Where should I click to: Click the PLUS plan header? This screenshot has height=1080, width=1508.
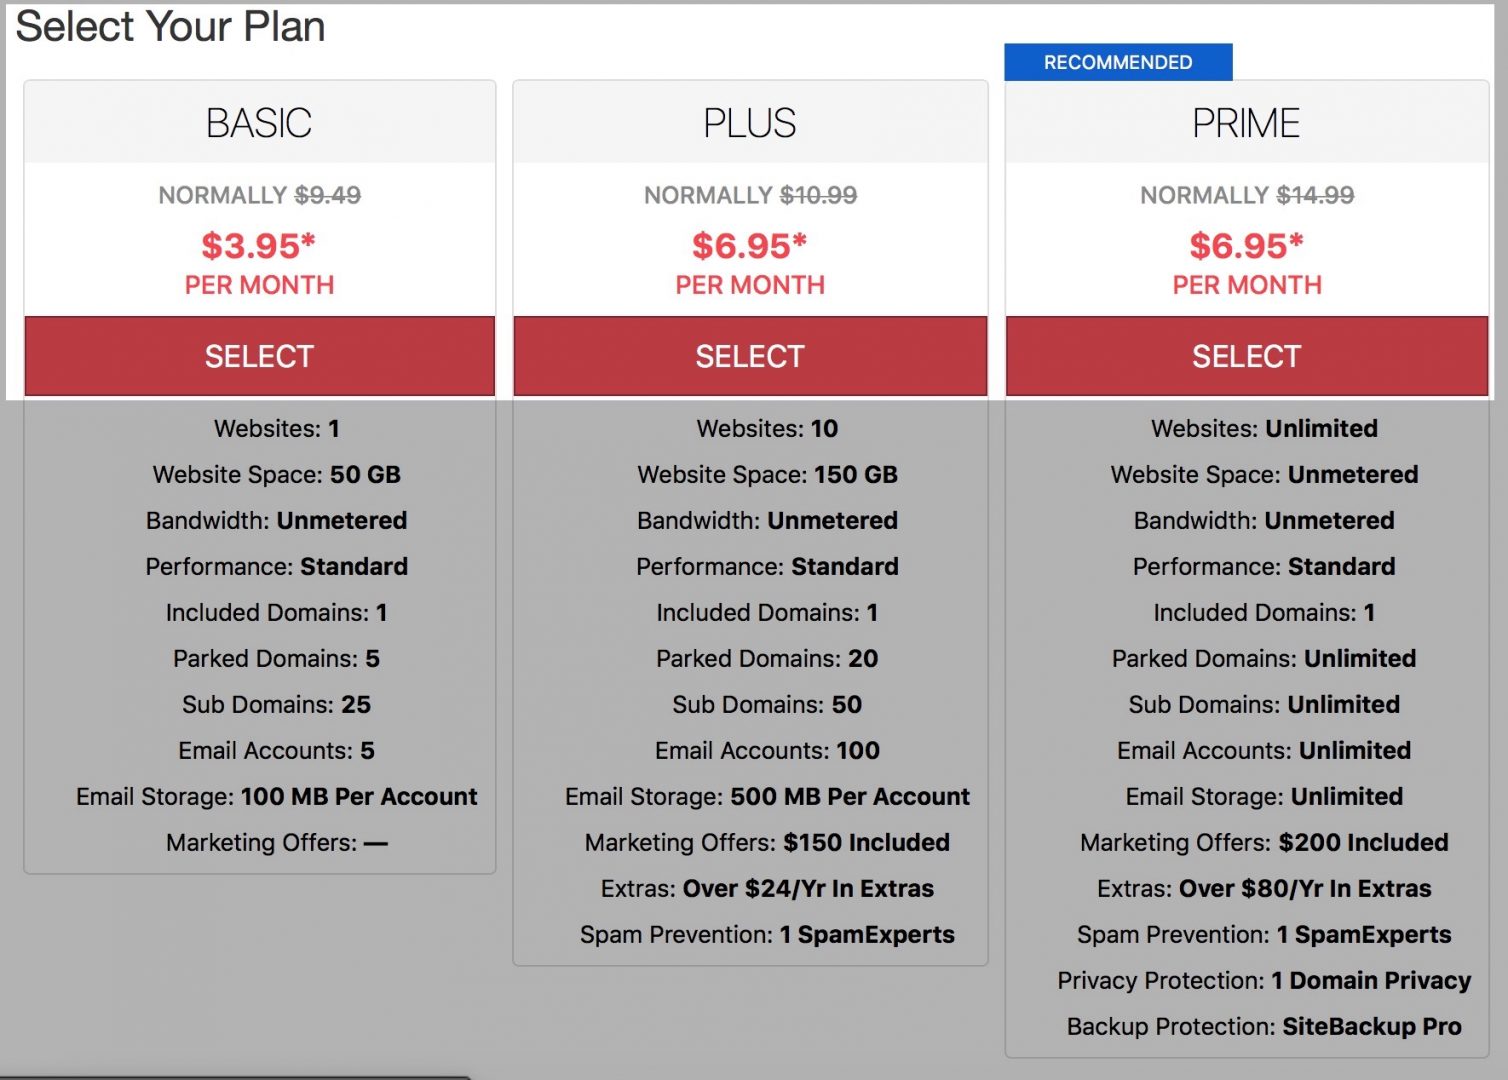click(750, 121)
